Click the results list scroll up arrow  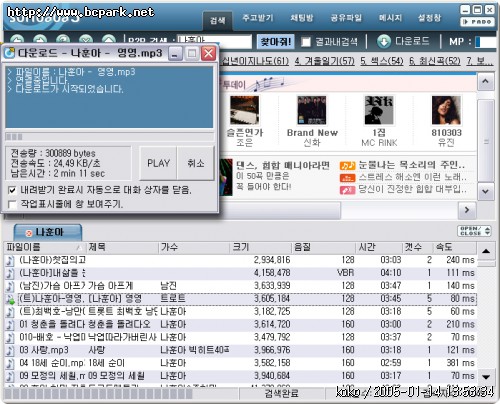(x=486, y=251)
